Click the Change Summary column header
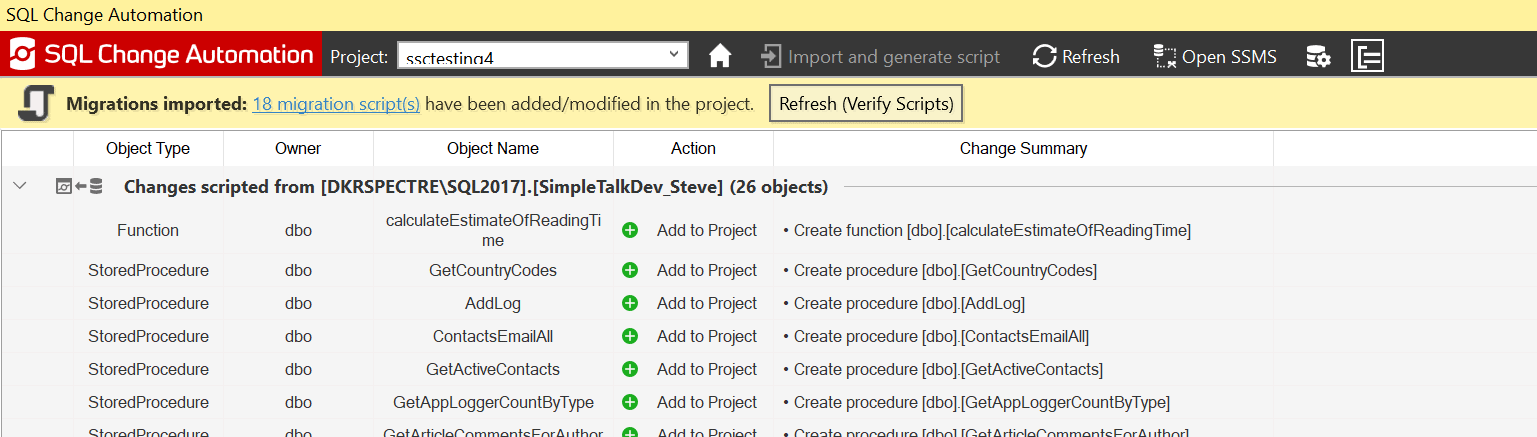1537x437 pixels. pos(1023,148)
